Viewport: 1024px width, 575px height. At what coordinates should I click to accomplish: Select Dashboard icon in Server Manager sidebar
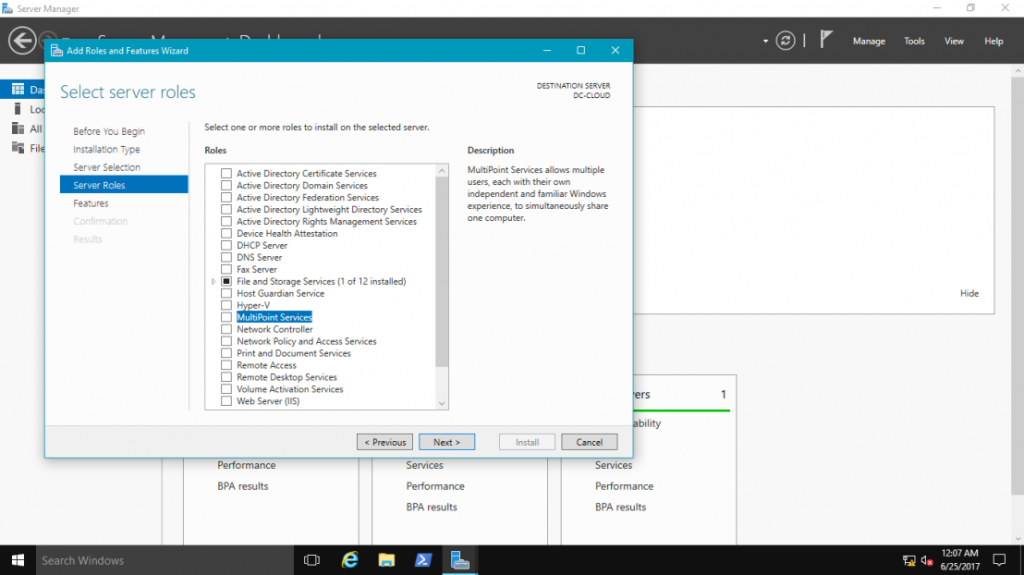[x=18, y=89]
